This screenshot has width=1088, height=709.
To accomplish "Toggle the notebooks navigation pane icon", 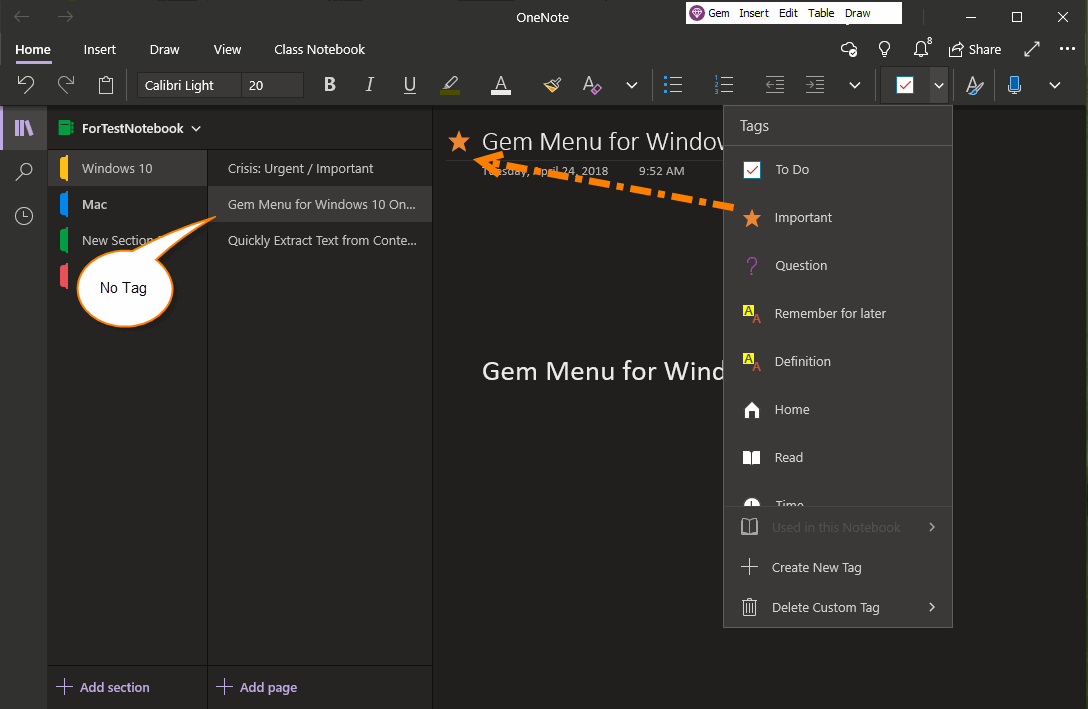I will point(24,128).
